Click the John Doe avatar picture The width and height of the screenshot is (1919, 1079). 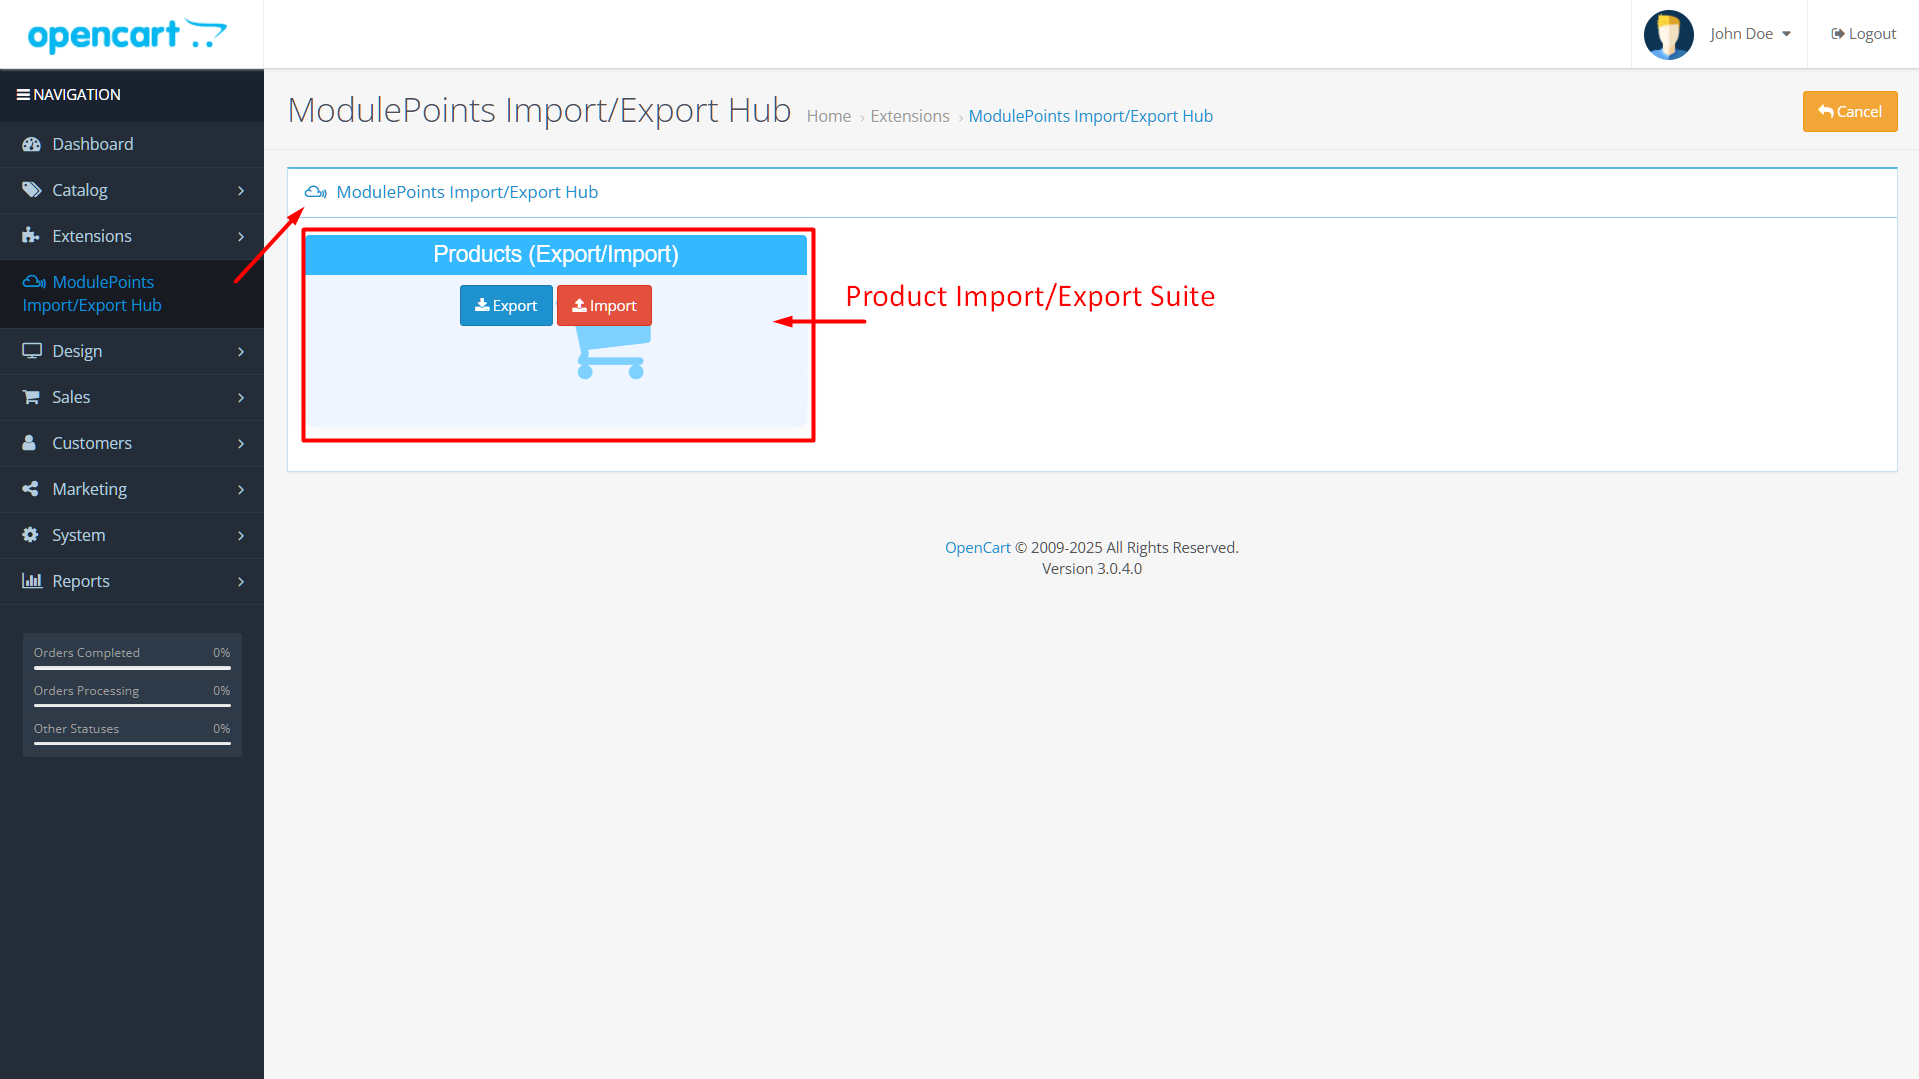[1668, 35]
